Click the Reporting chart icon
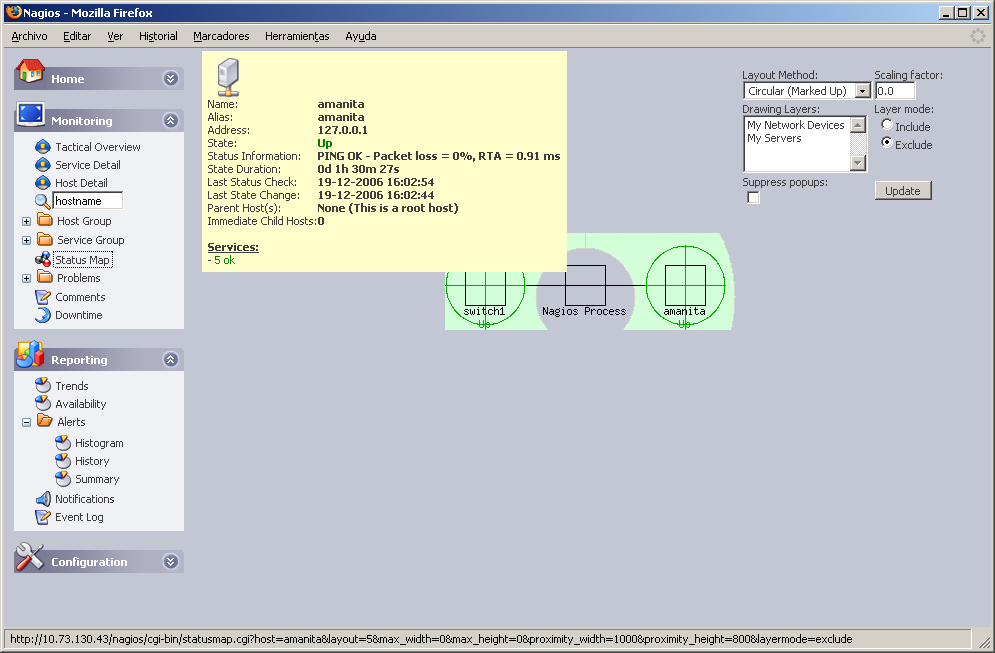The width and height of the screenshot is (995, 653). click(x=30, y=354)
